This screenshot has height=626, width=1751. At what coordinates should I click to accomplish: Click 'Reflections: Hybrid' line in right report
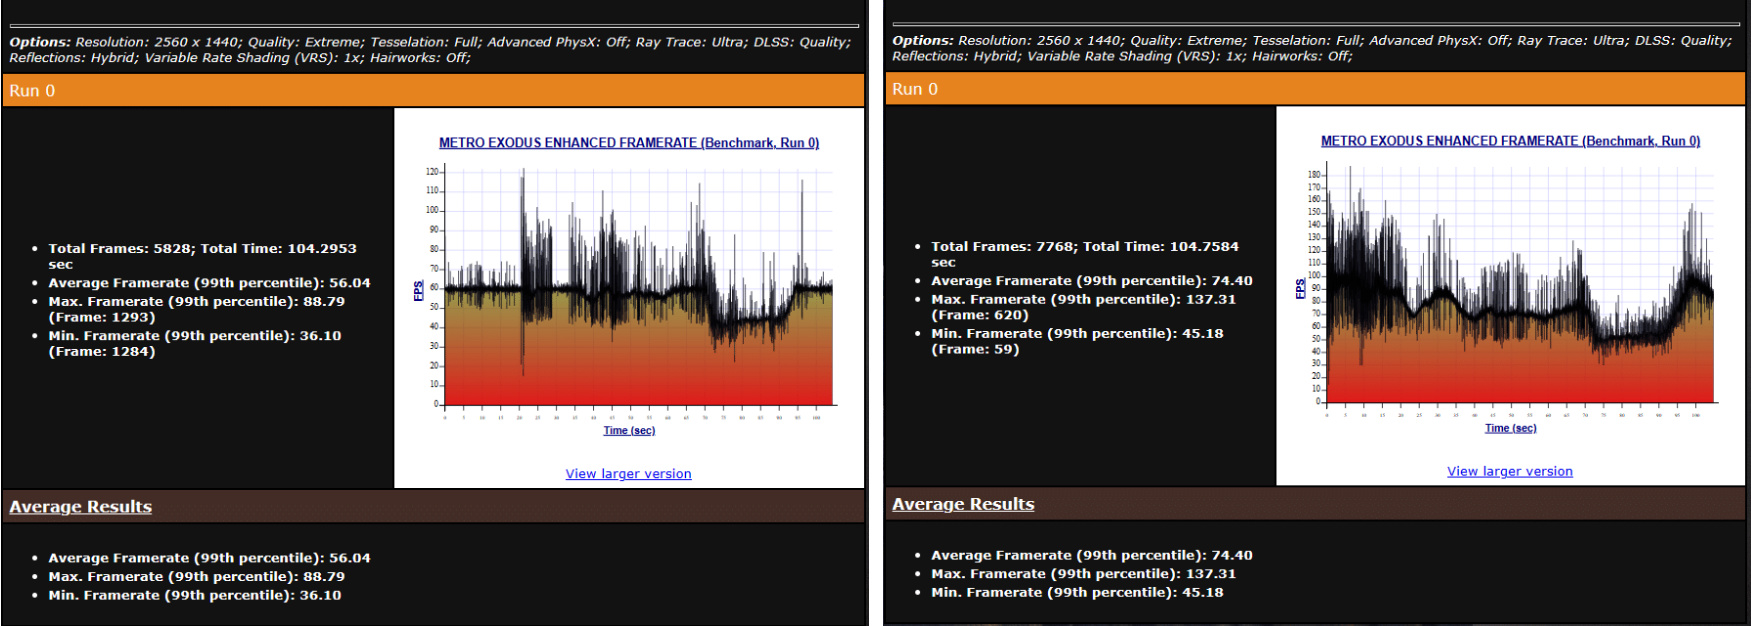pyautogui.click(x=1122, y=56)
